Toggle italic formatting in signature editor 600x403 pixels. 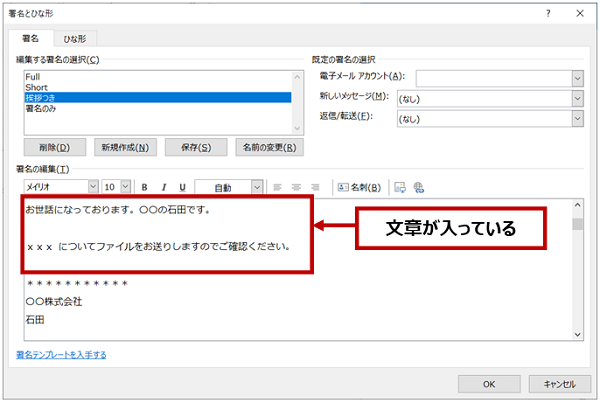162,187
